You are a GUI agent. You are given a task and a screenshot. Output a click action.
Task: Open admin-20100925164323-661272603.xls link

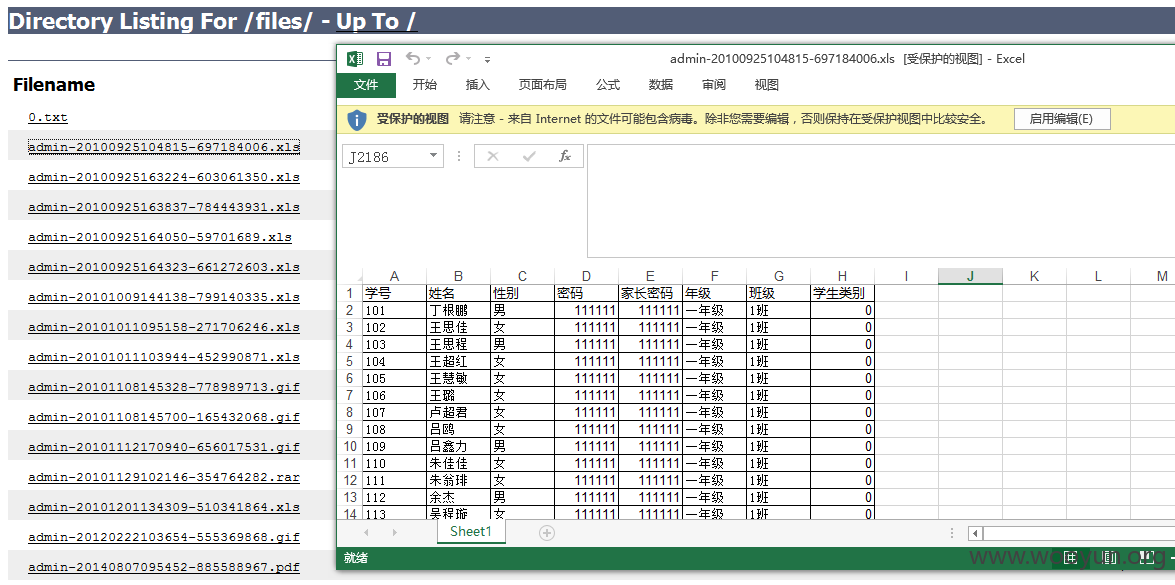click(164, 267)
